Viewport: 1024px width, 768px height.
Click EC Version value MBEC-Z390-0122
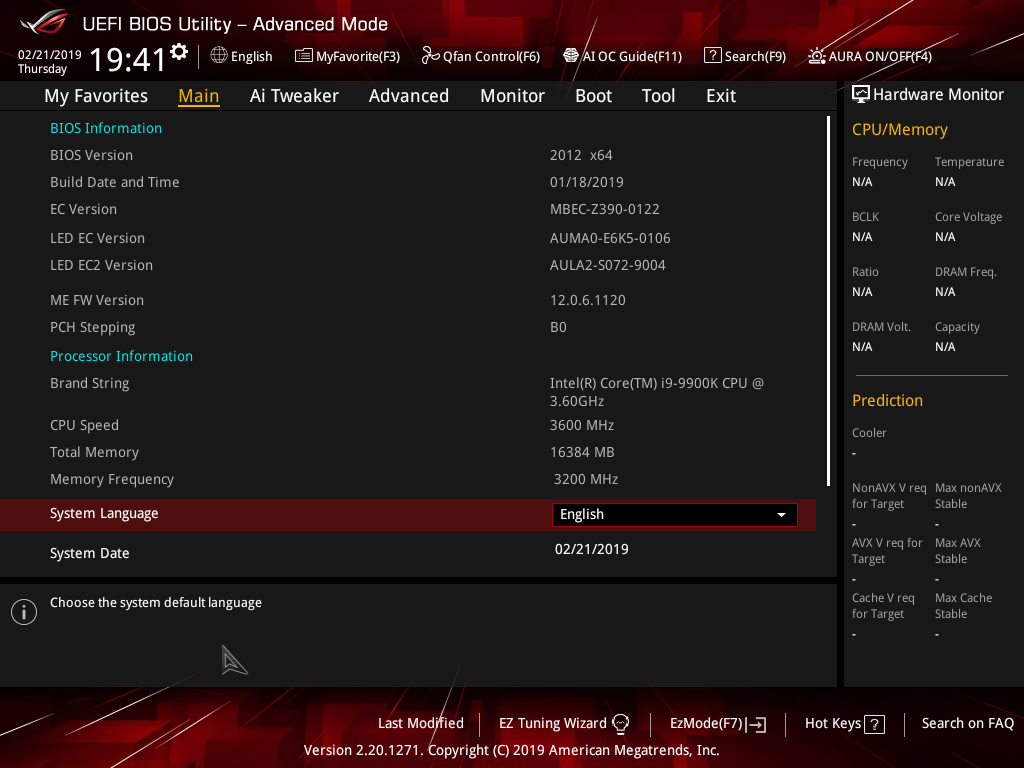coord(605,209)
